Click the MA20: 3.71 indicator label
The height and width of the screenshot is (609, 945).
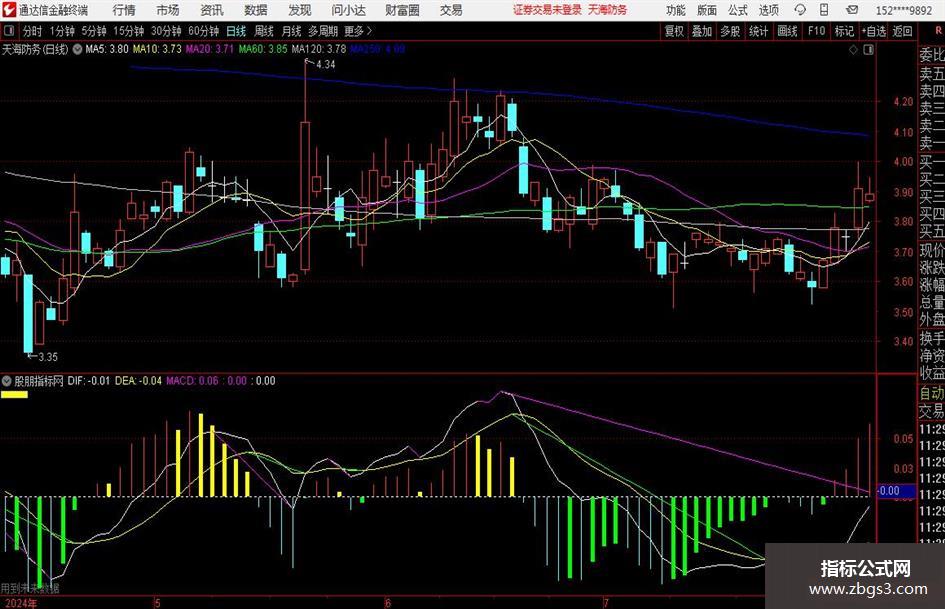tap(209, 49)
